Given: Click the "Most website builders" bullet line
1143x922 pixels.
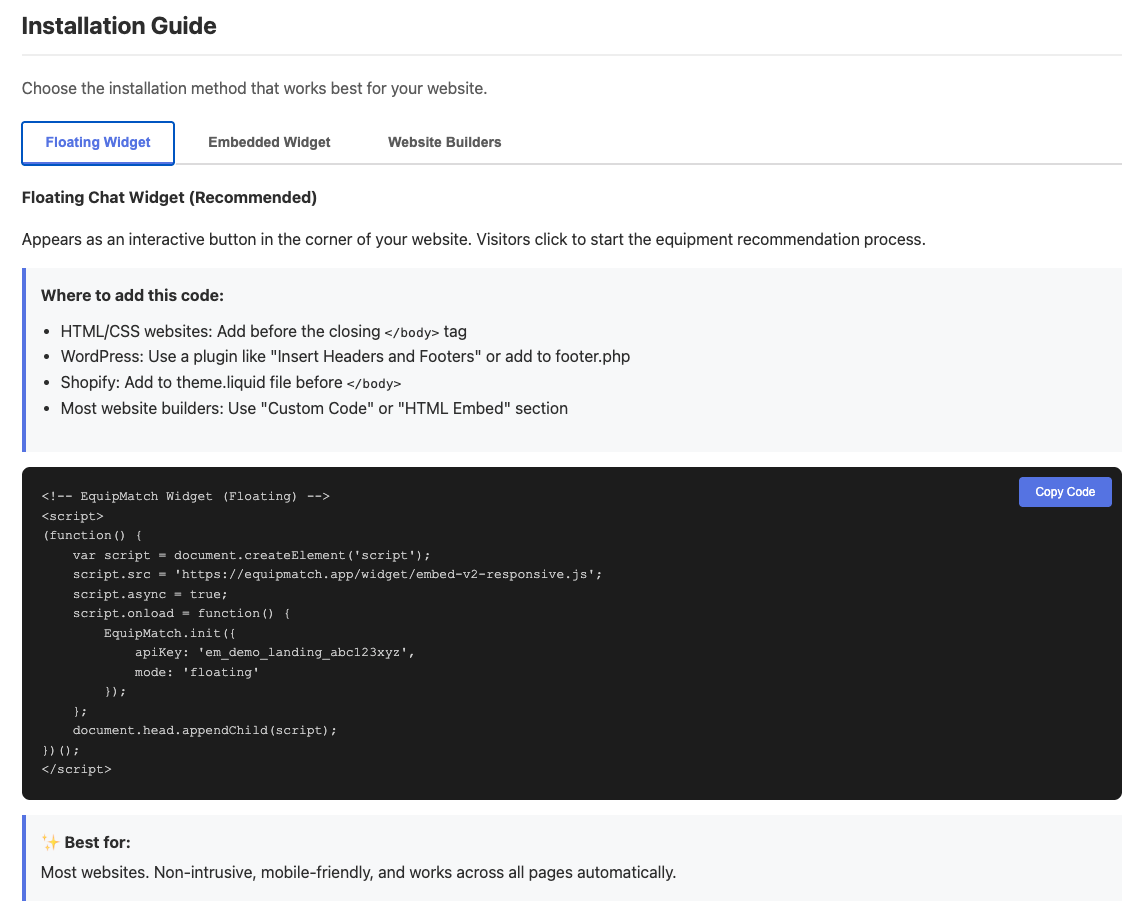Looking at the screenshot, I should 314,408.
